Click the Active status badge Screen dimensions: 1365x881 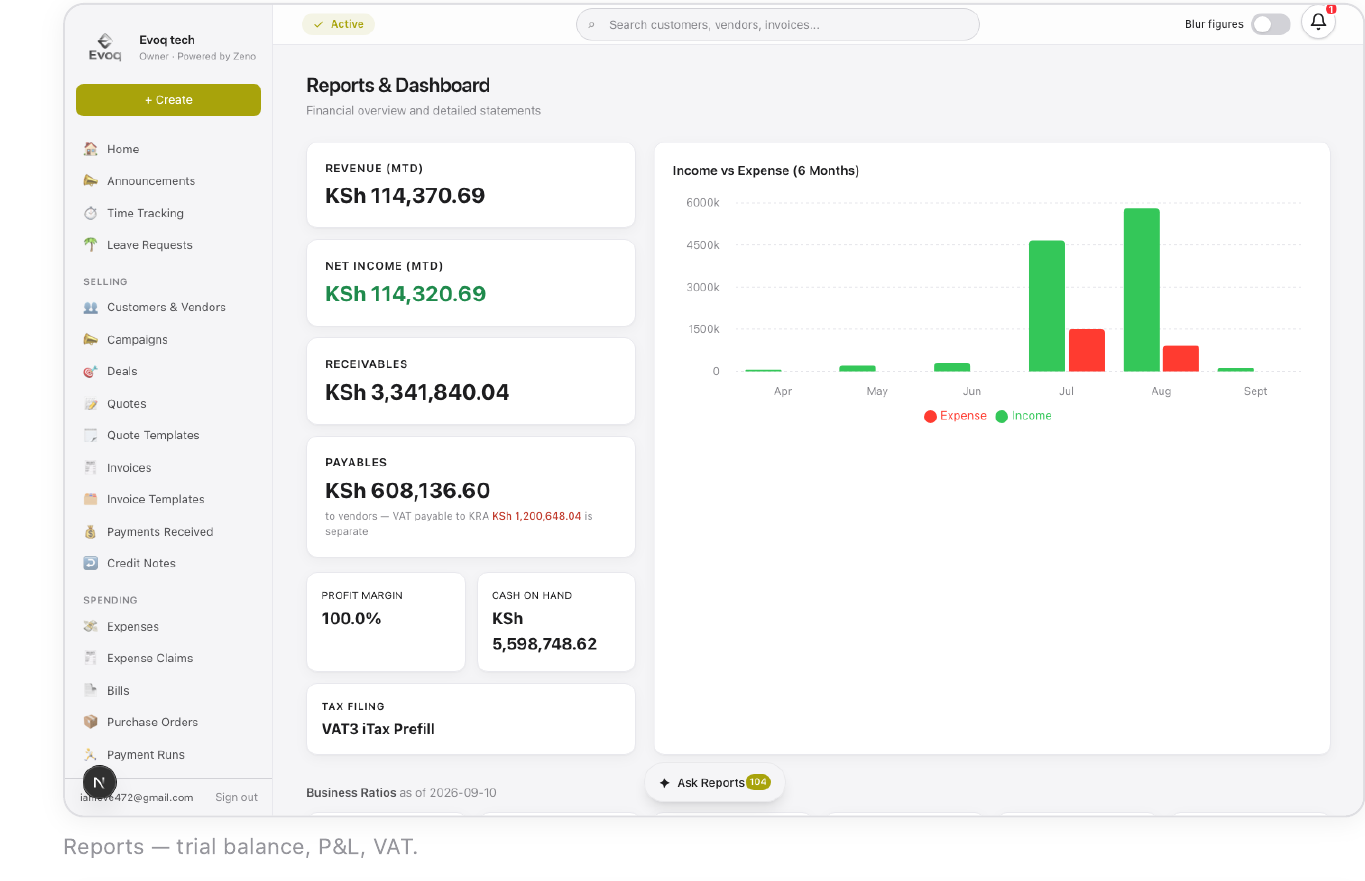[x=338, y=24]
